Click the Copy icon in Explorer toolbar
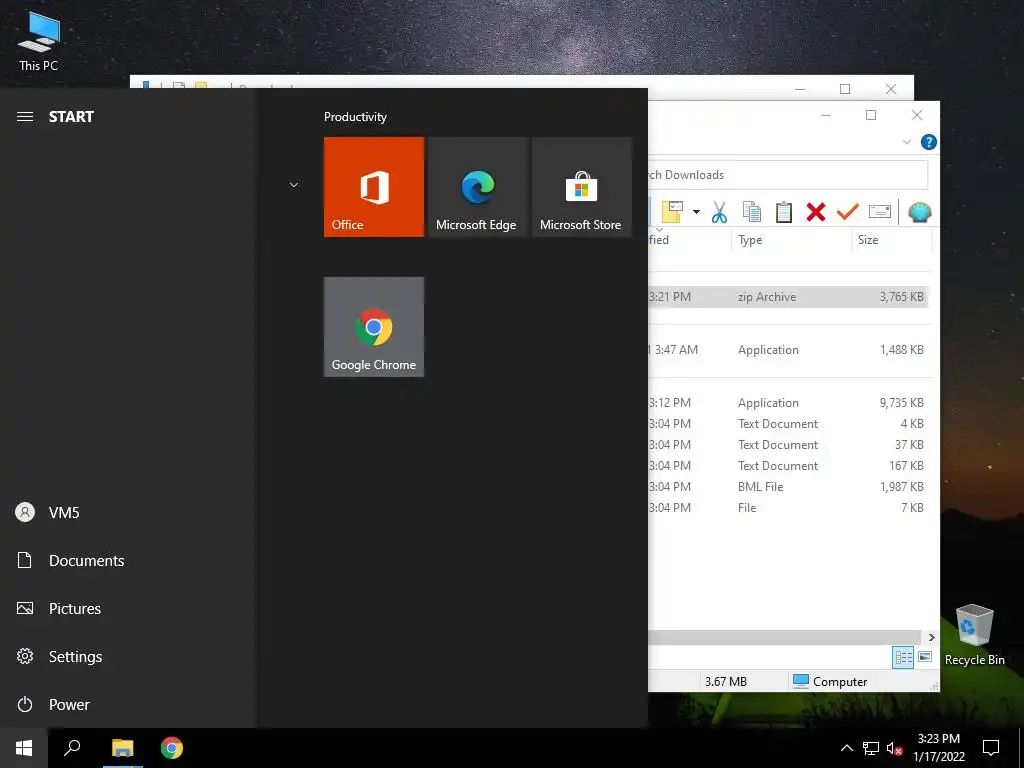Image resolution: width=1024 pixels, height=768 pixels. pyautogui.click(x=752, y=212)
